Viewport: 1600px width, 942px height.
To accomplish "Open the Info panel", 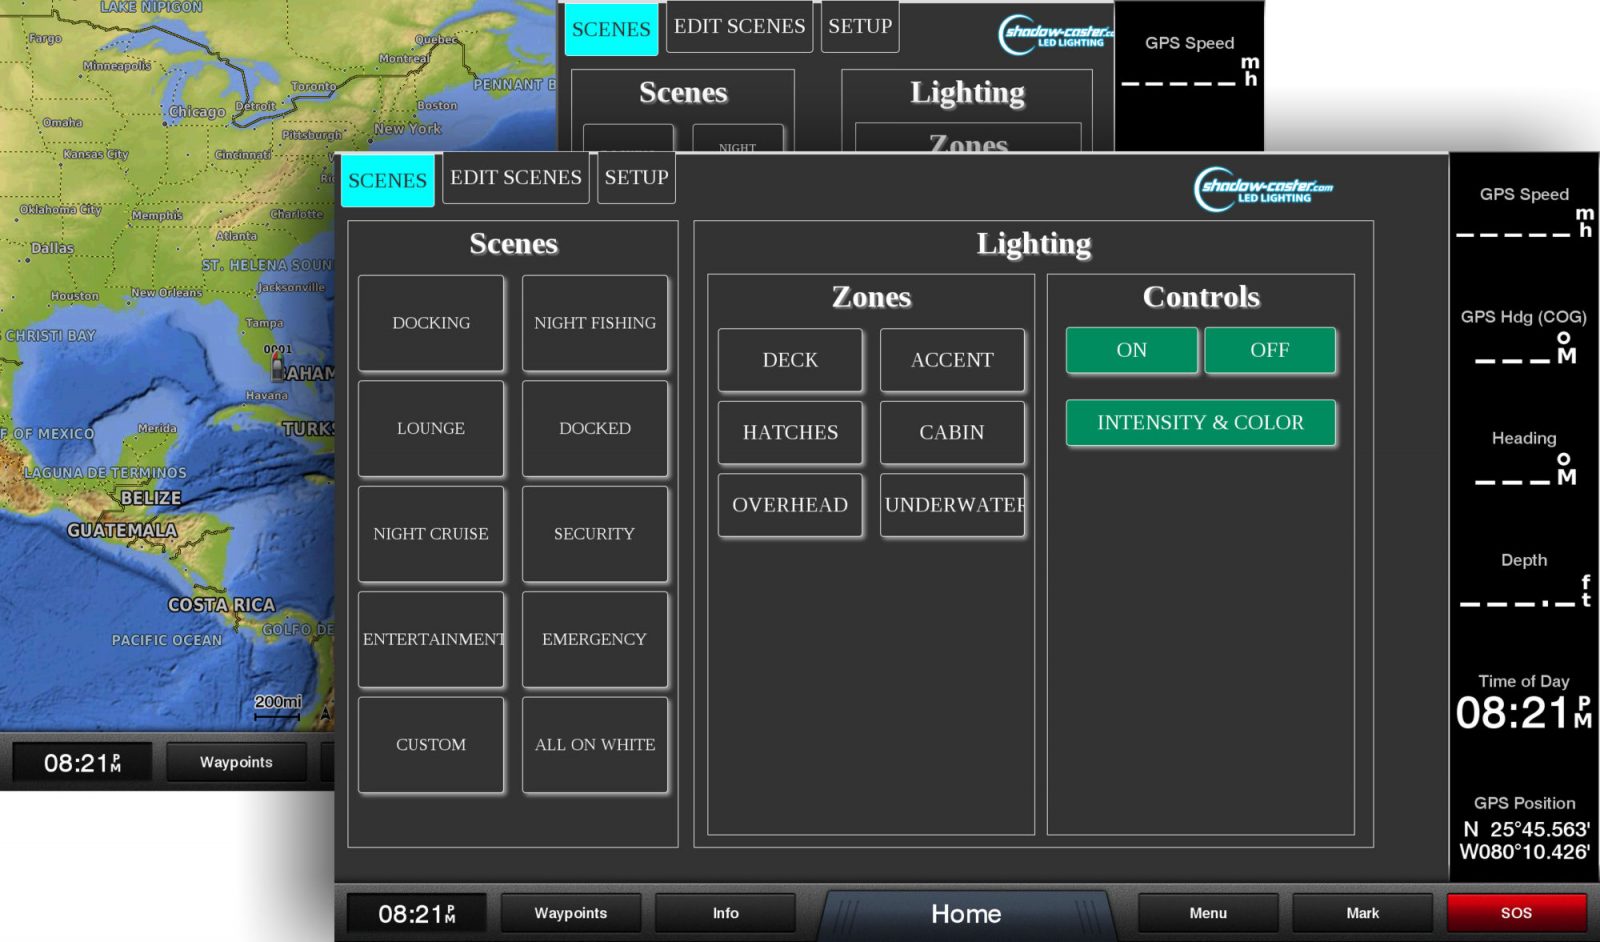I will (x=725, y=912).
